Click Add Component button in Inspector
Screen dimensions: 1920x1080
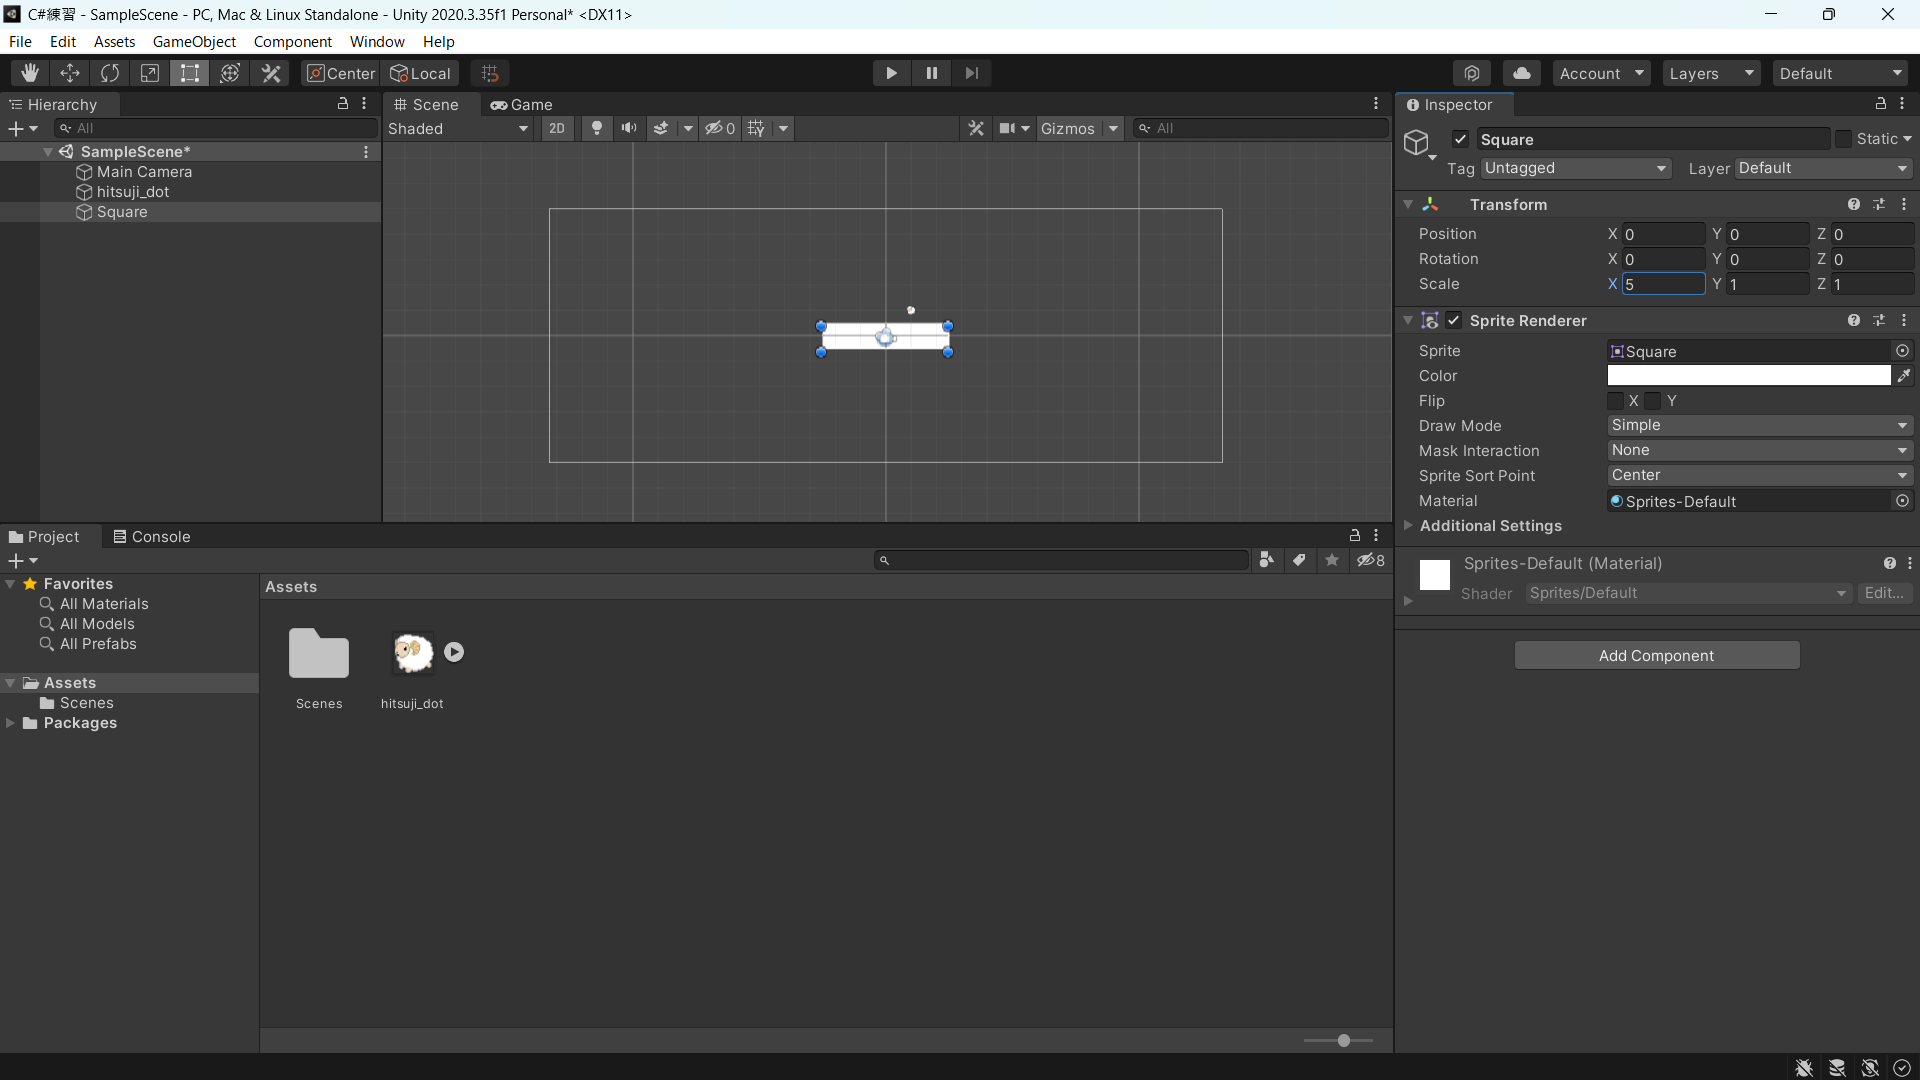(1656, 655)
